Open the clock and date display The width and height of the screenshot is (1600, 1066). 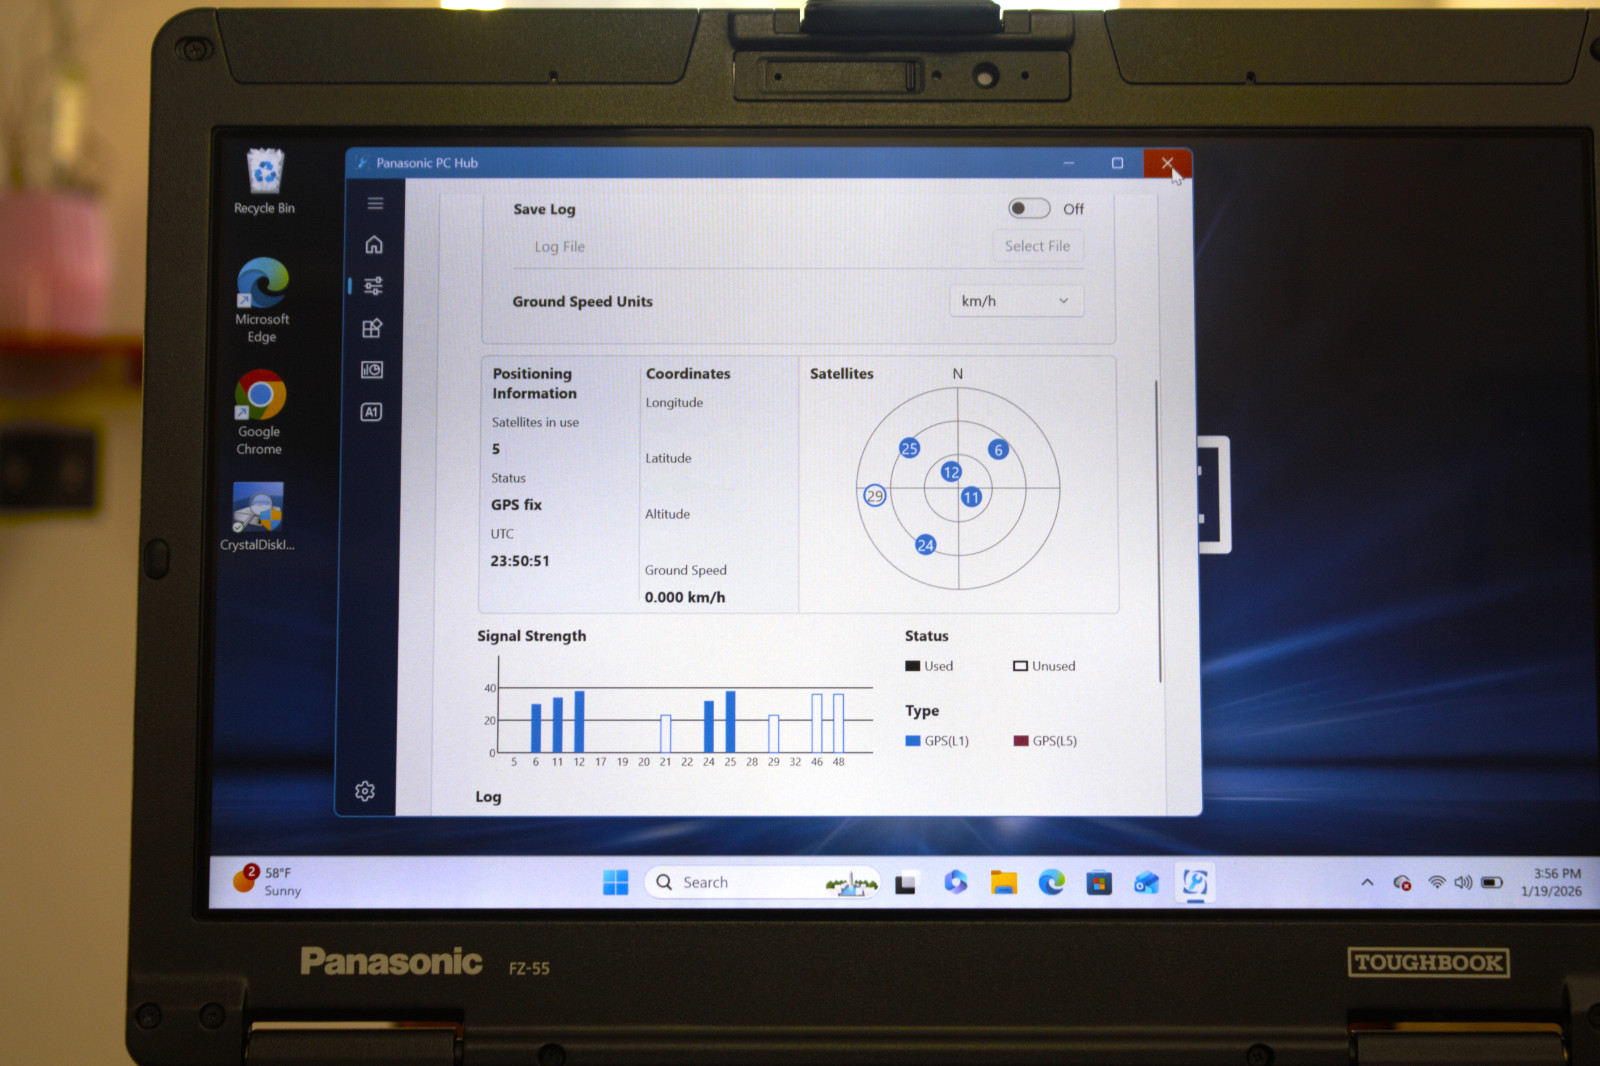tap(1551, 882)
